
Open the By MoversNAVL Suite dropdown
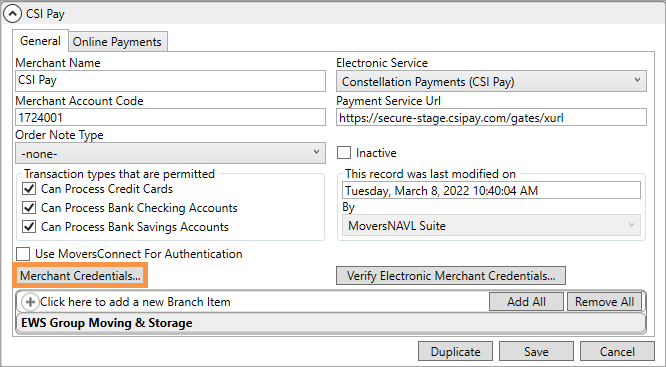click(491, 226)
